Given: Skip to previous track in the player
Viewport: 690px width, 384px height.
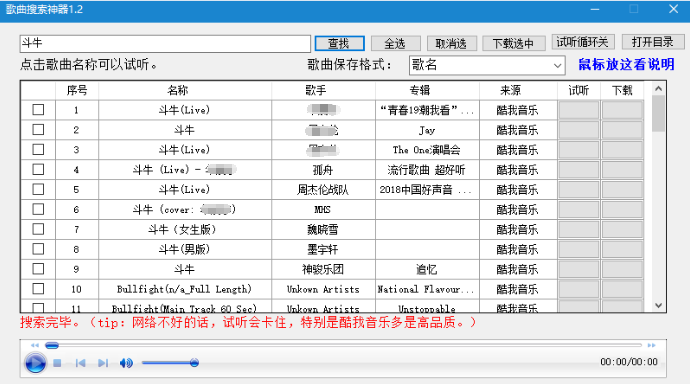Looking at the screenshot, I should tap(80, 363).
